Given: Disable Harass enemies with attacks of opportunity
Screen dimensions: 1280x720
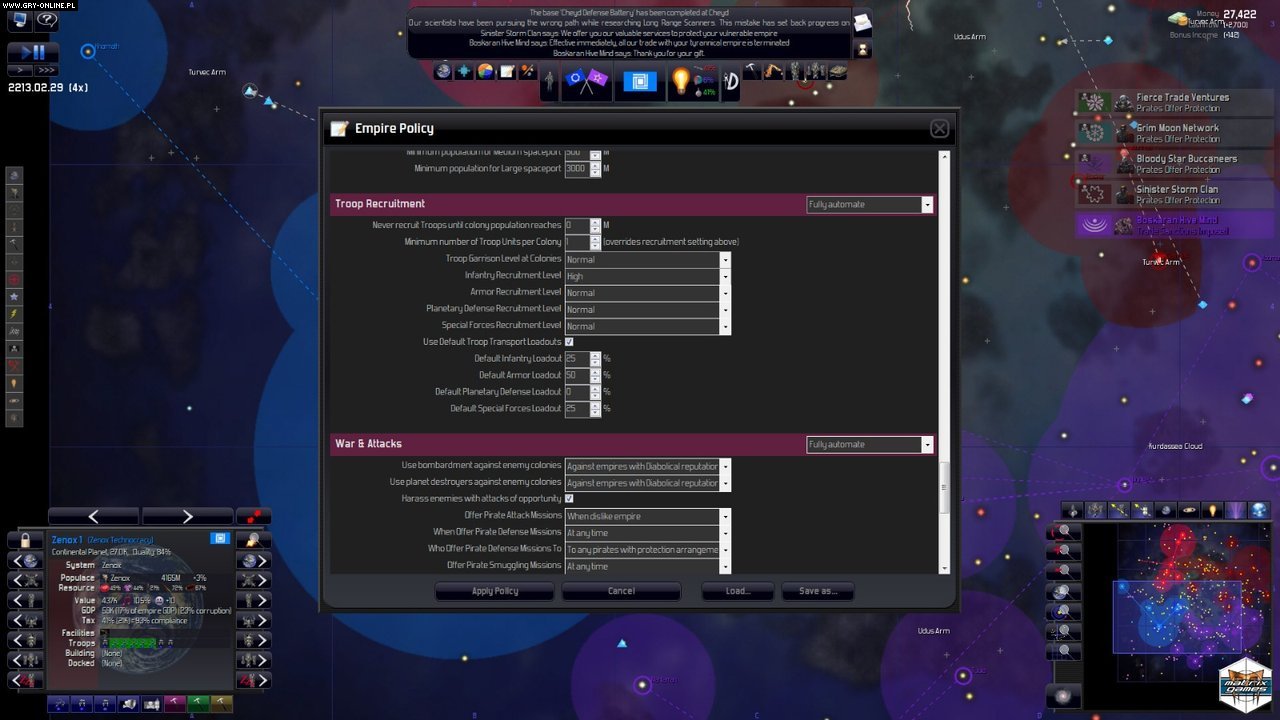Looking at the screenshot, I should [x=569, y=498].
